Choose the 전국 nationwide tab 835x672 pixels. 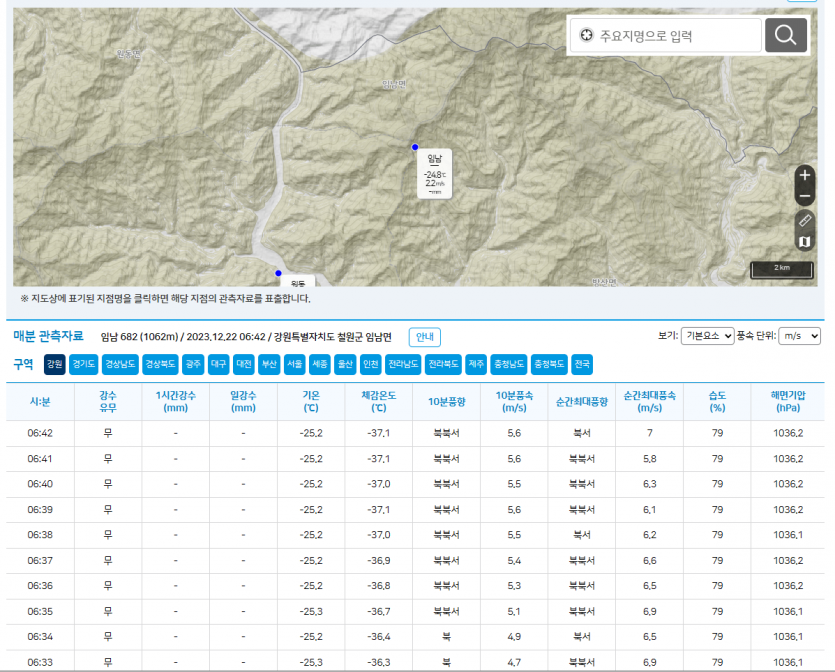click(582, 364)
